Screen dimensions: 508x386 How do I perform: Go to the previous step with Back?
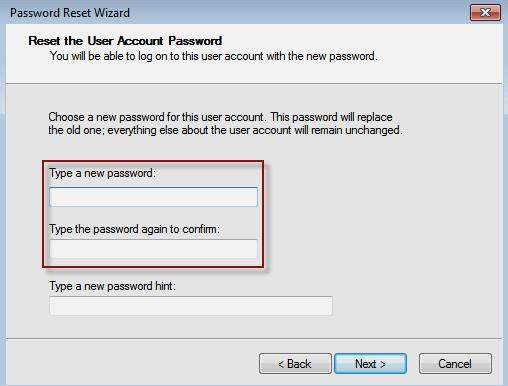point(295,364)
